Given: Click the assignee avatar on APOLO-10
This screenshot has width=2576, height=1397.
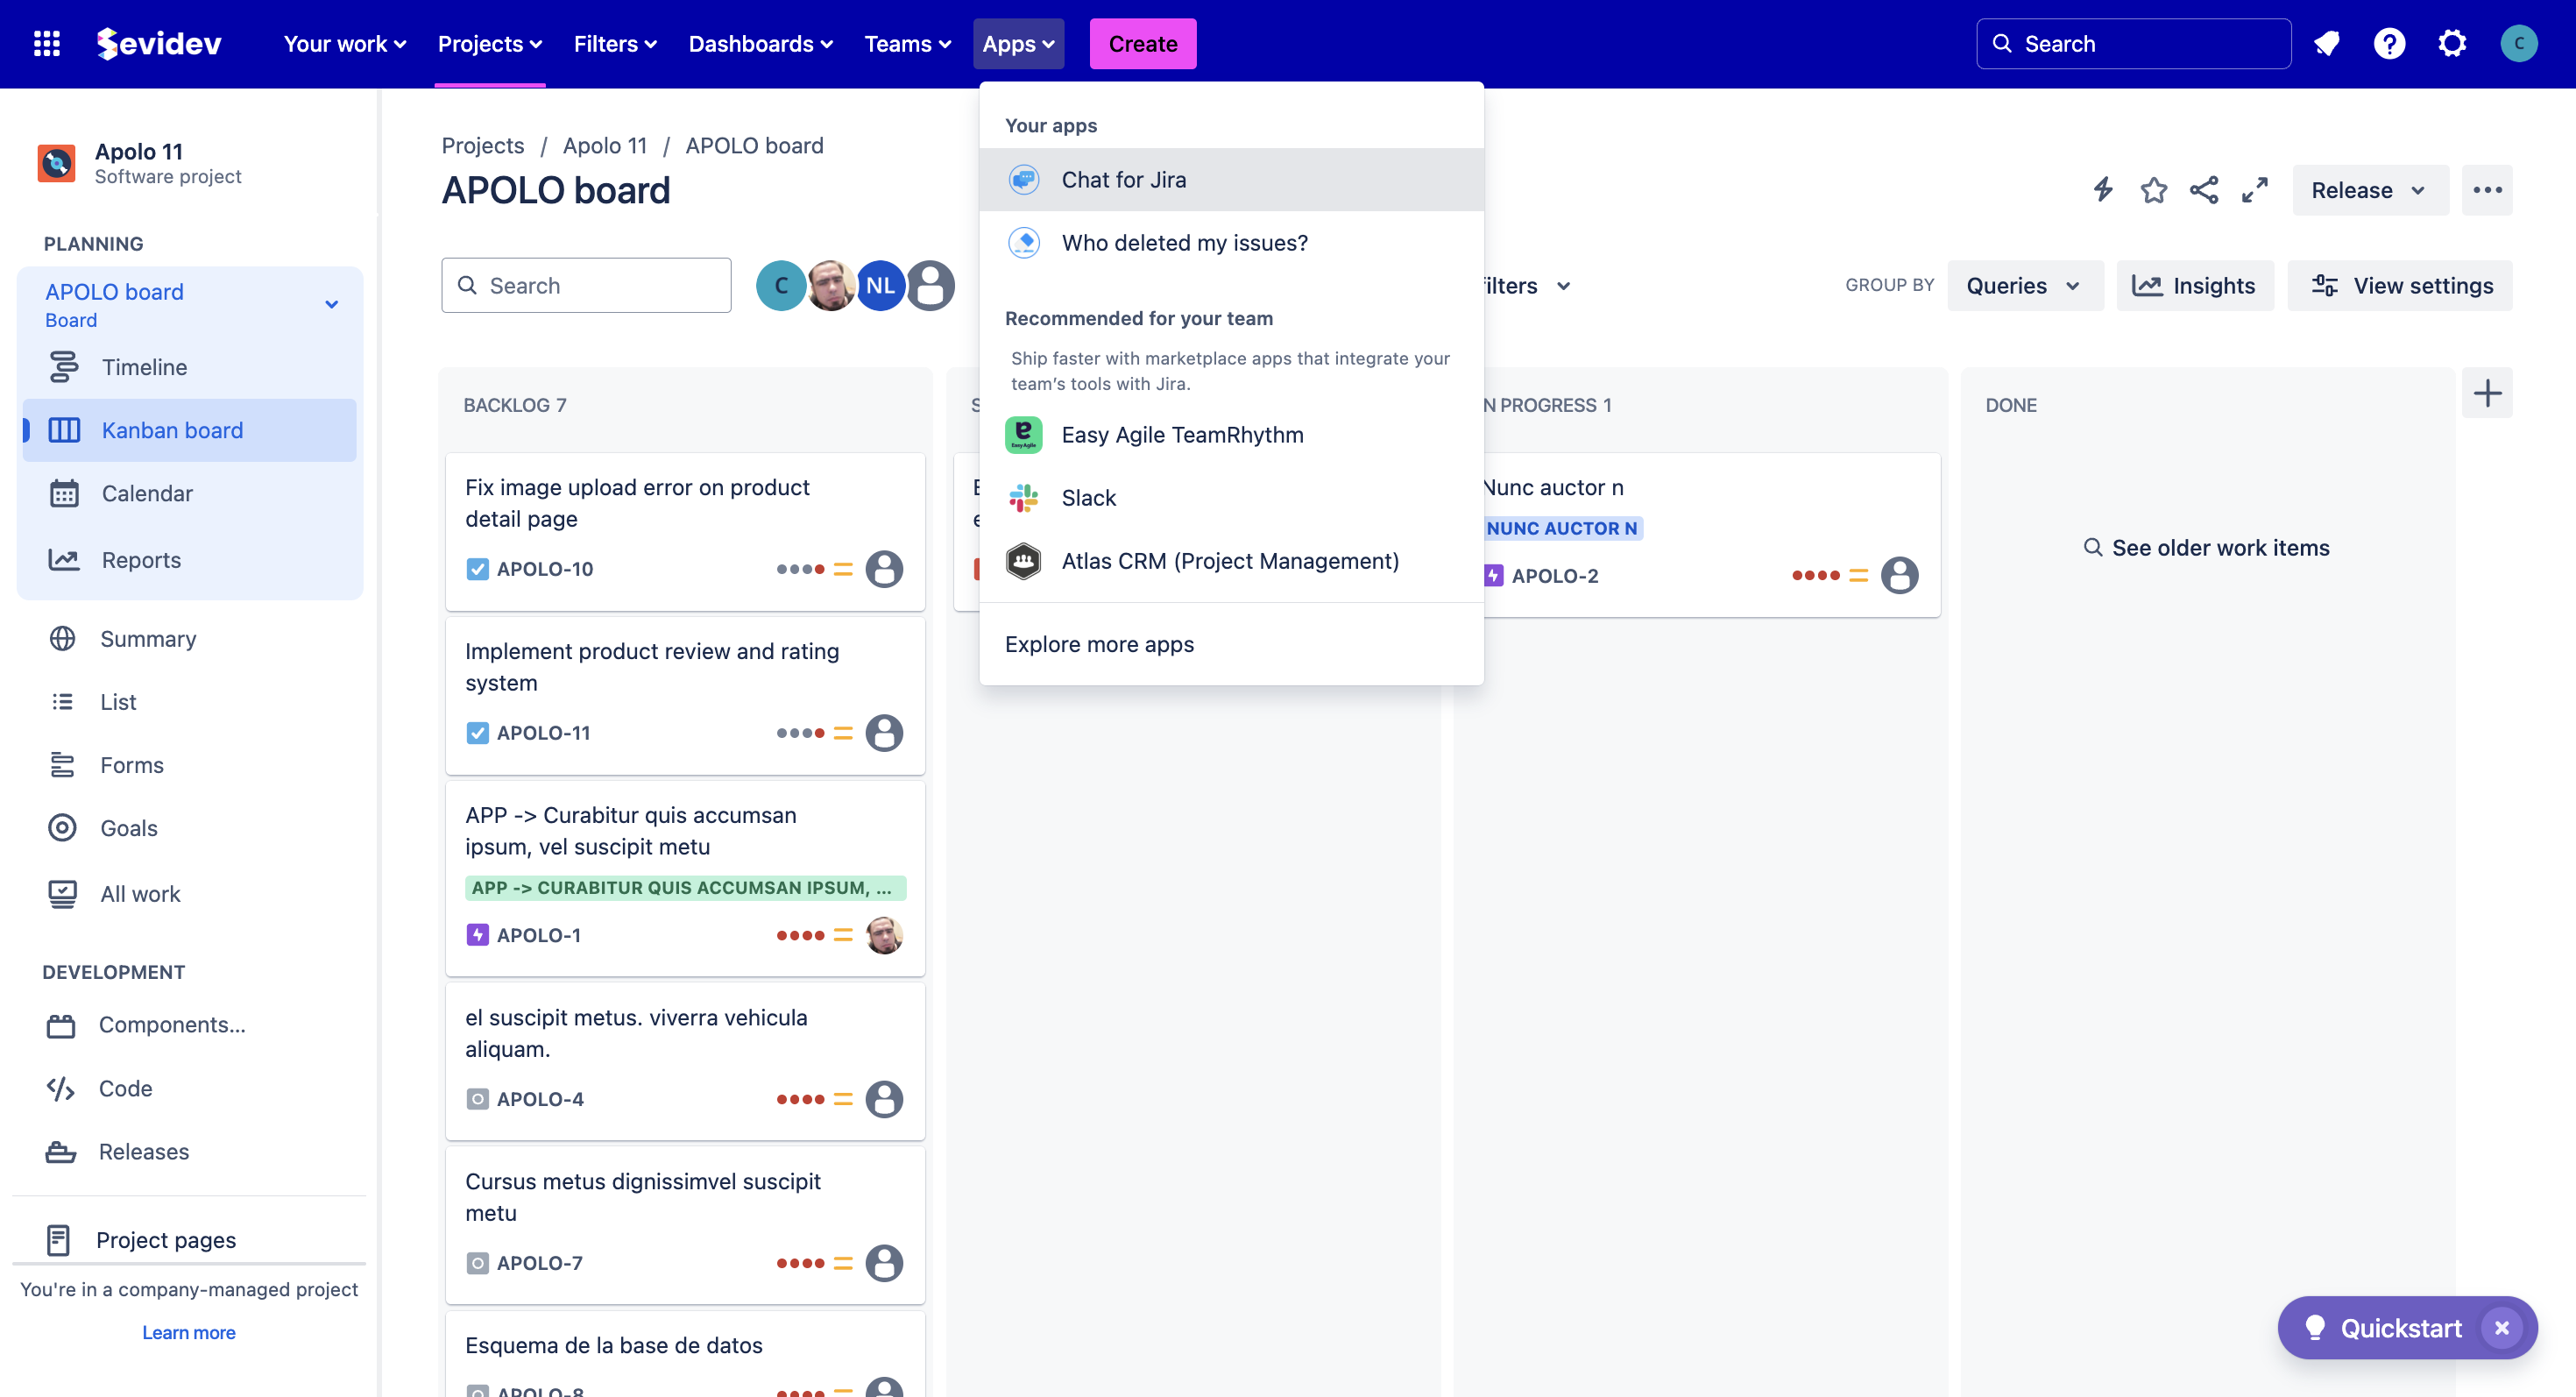Looking at the screenshot, I should click(x=884, y=569).
